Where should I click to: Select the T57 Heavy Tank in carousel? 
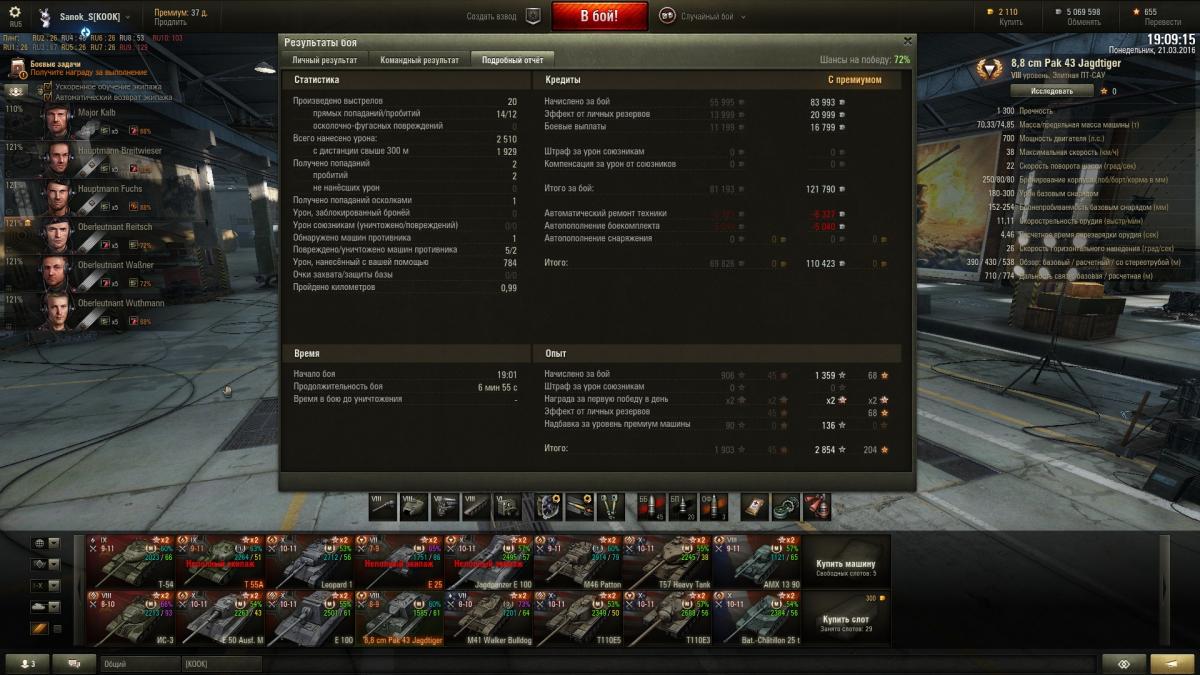[667, 562]
